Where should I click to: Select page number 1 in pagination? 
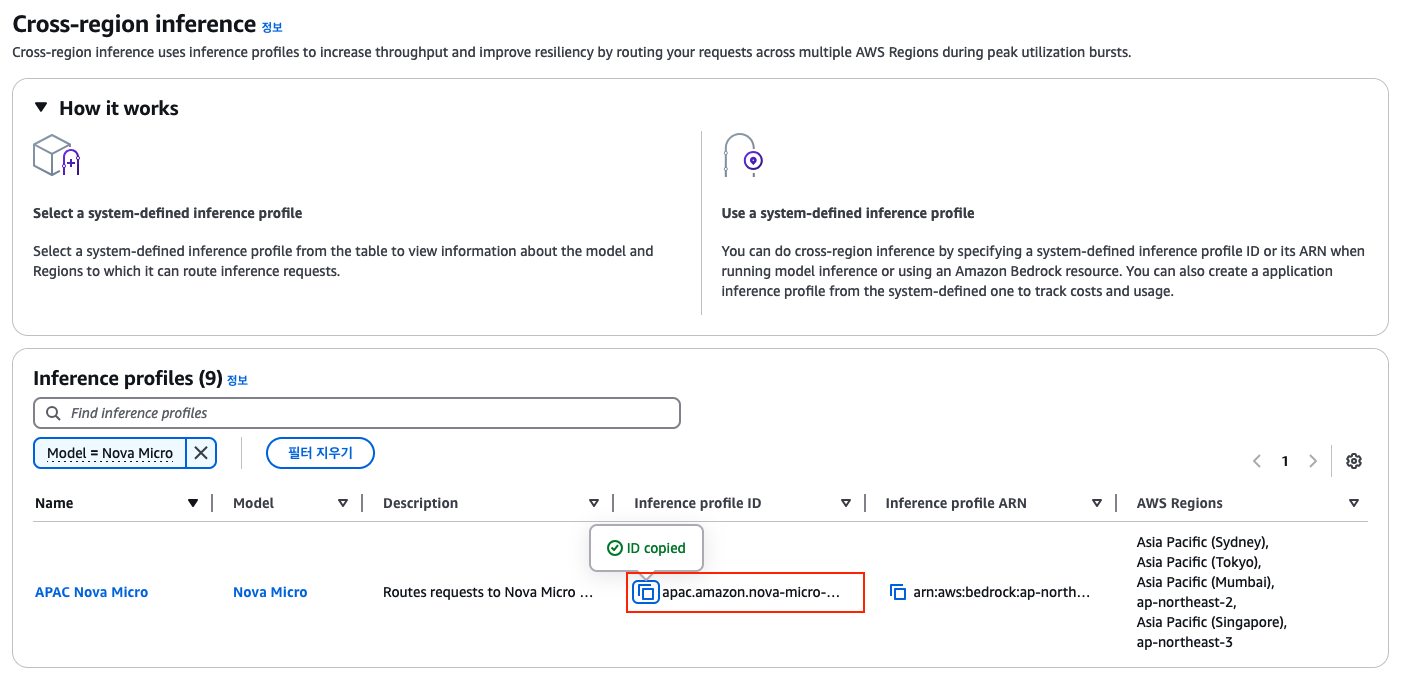click(1285, 461)
